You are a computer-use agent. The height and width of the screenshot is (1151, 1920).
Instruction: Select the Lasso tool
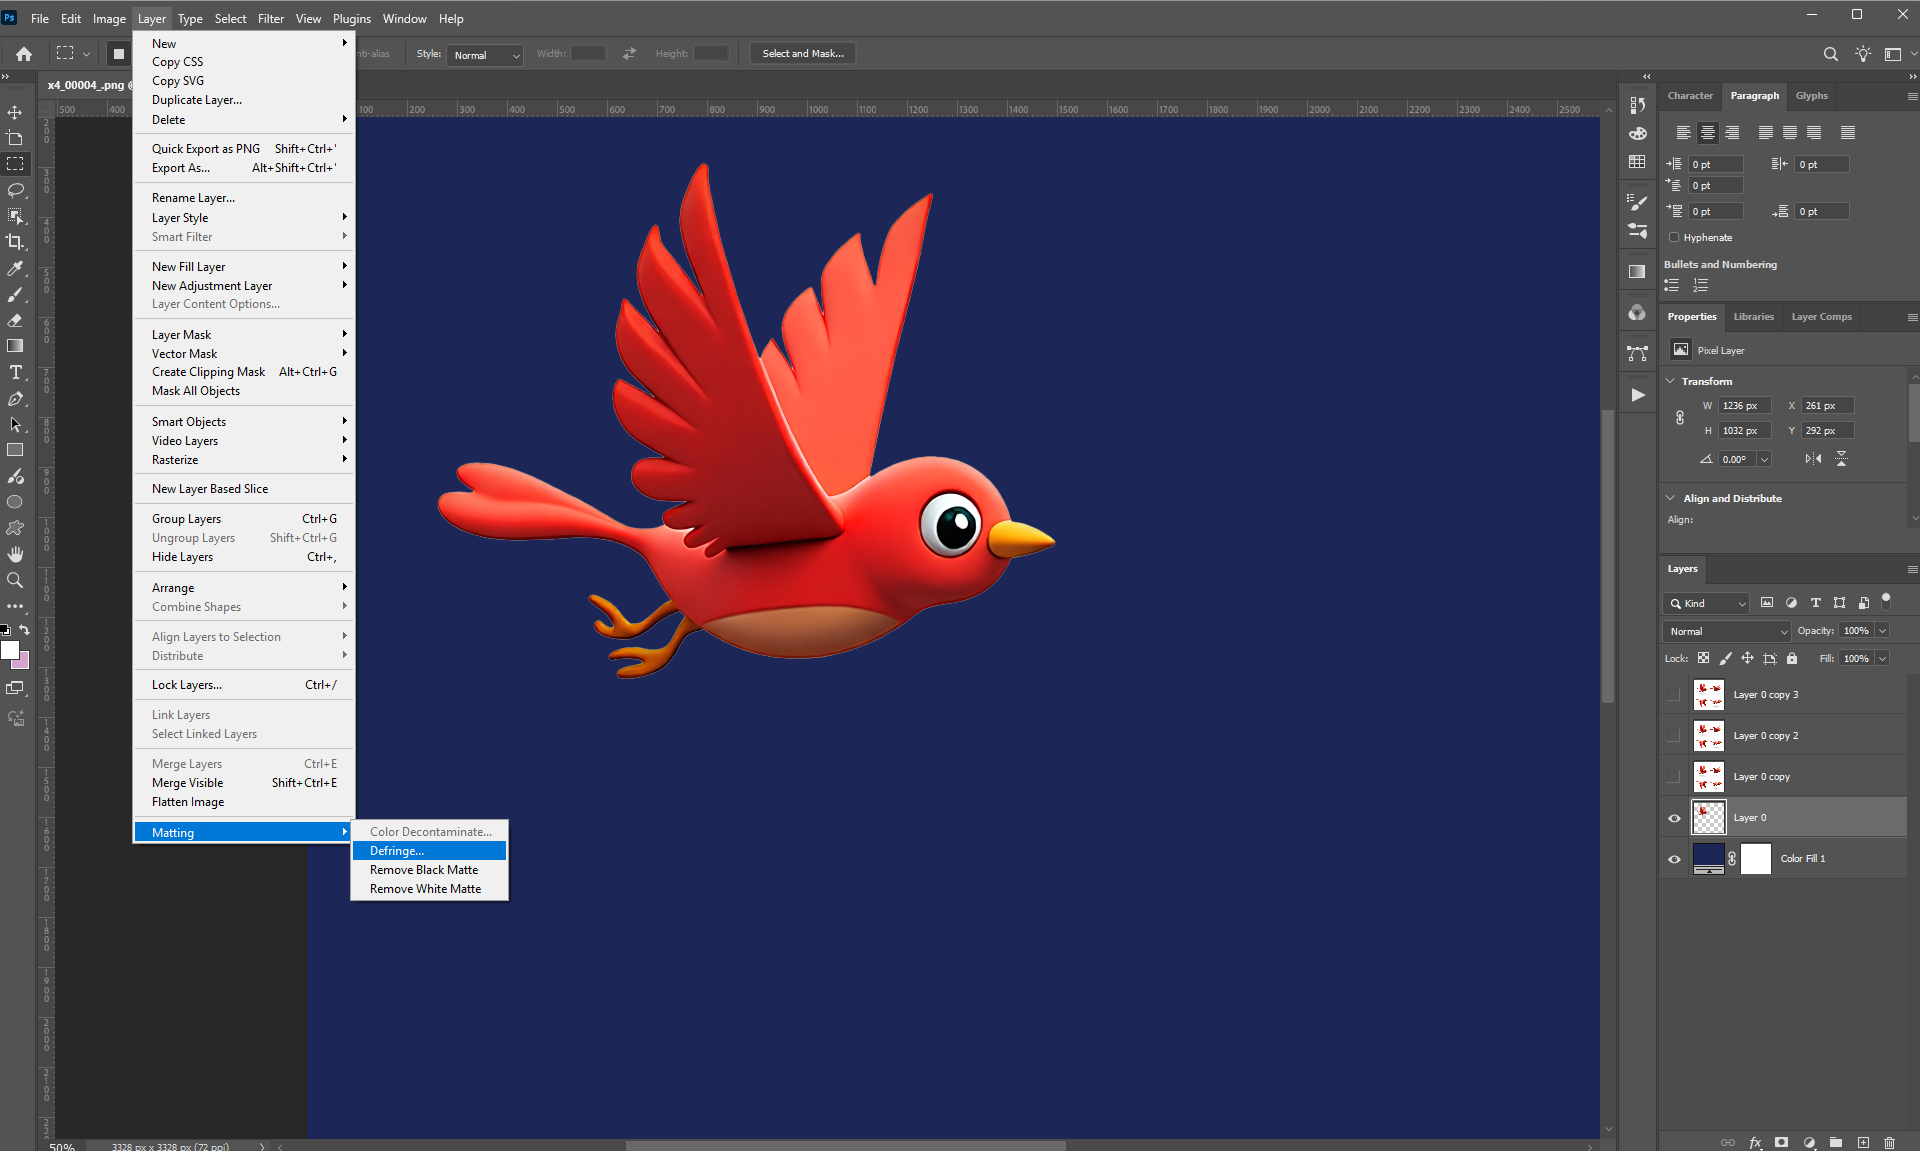point(15,190)
